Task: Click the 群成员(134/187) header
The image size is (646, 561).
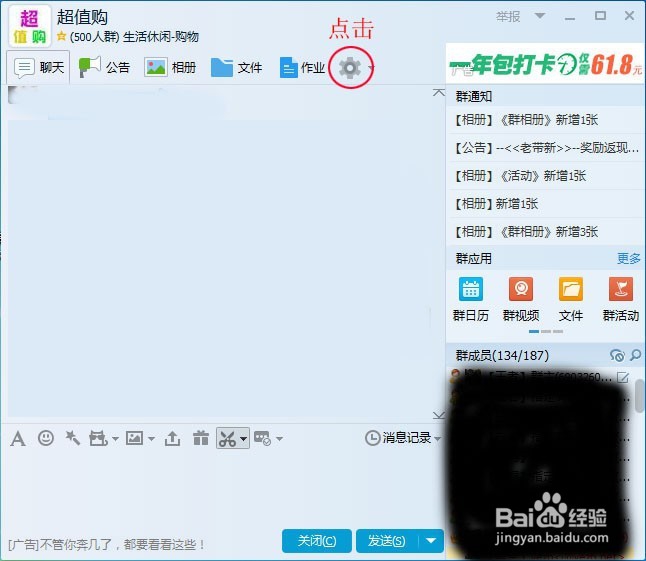Action: pos(502,355)
